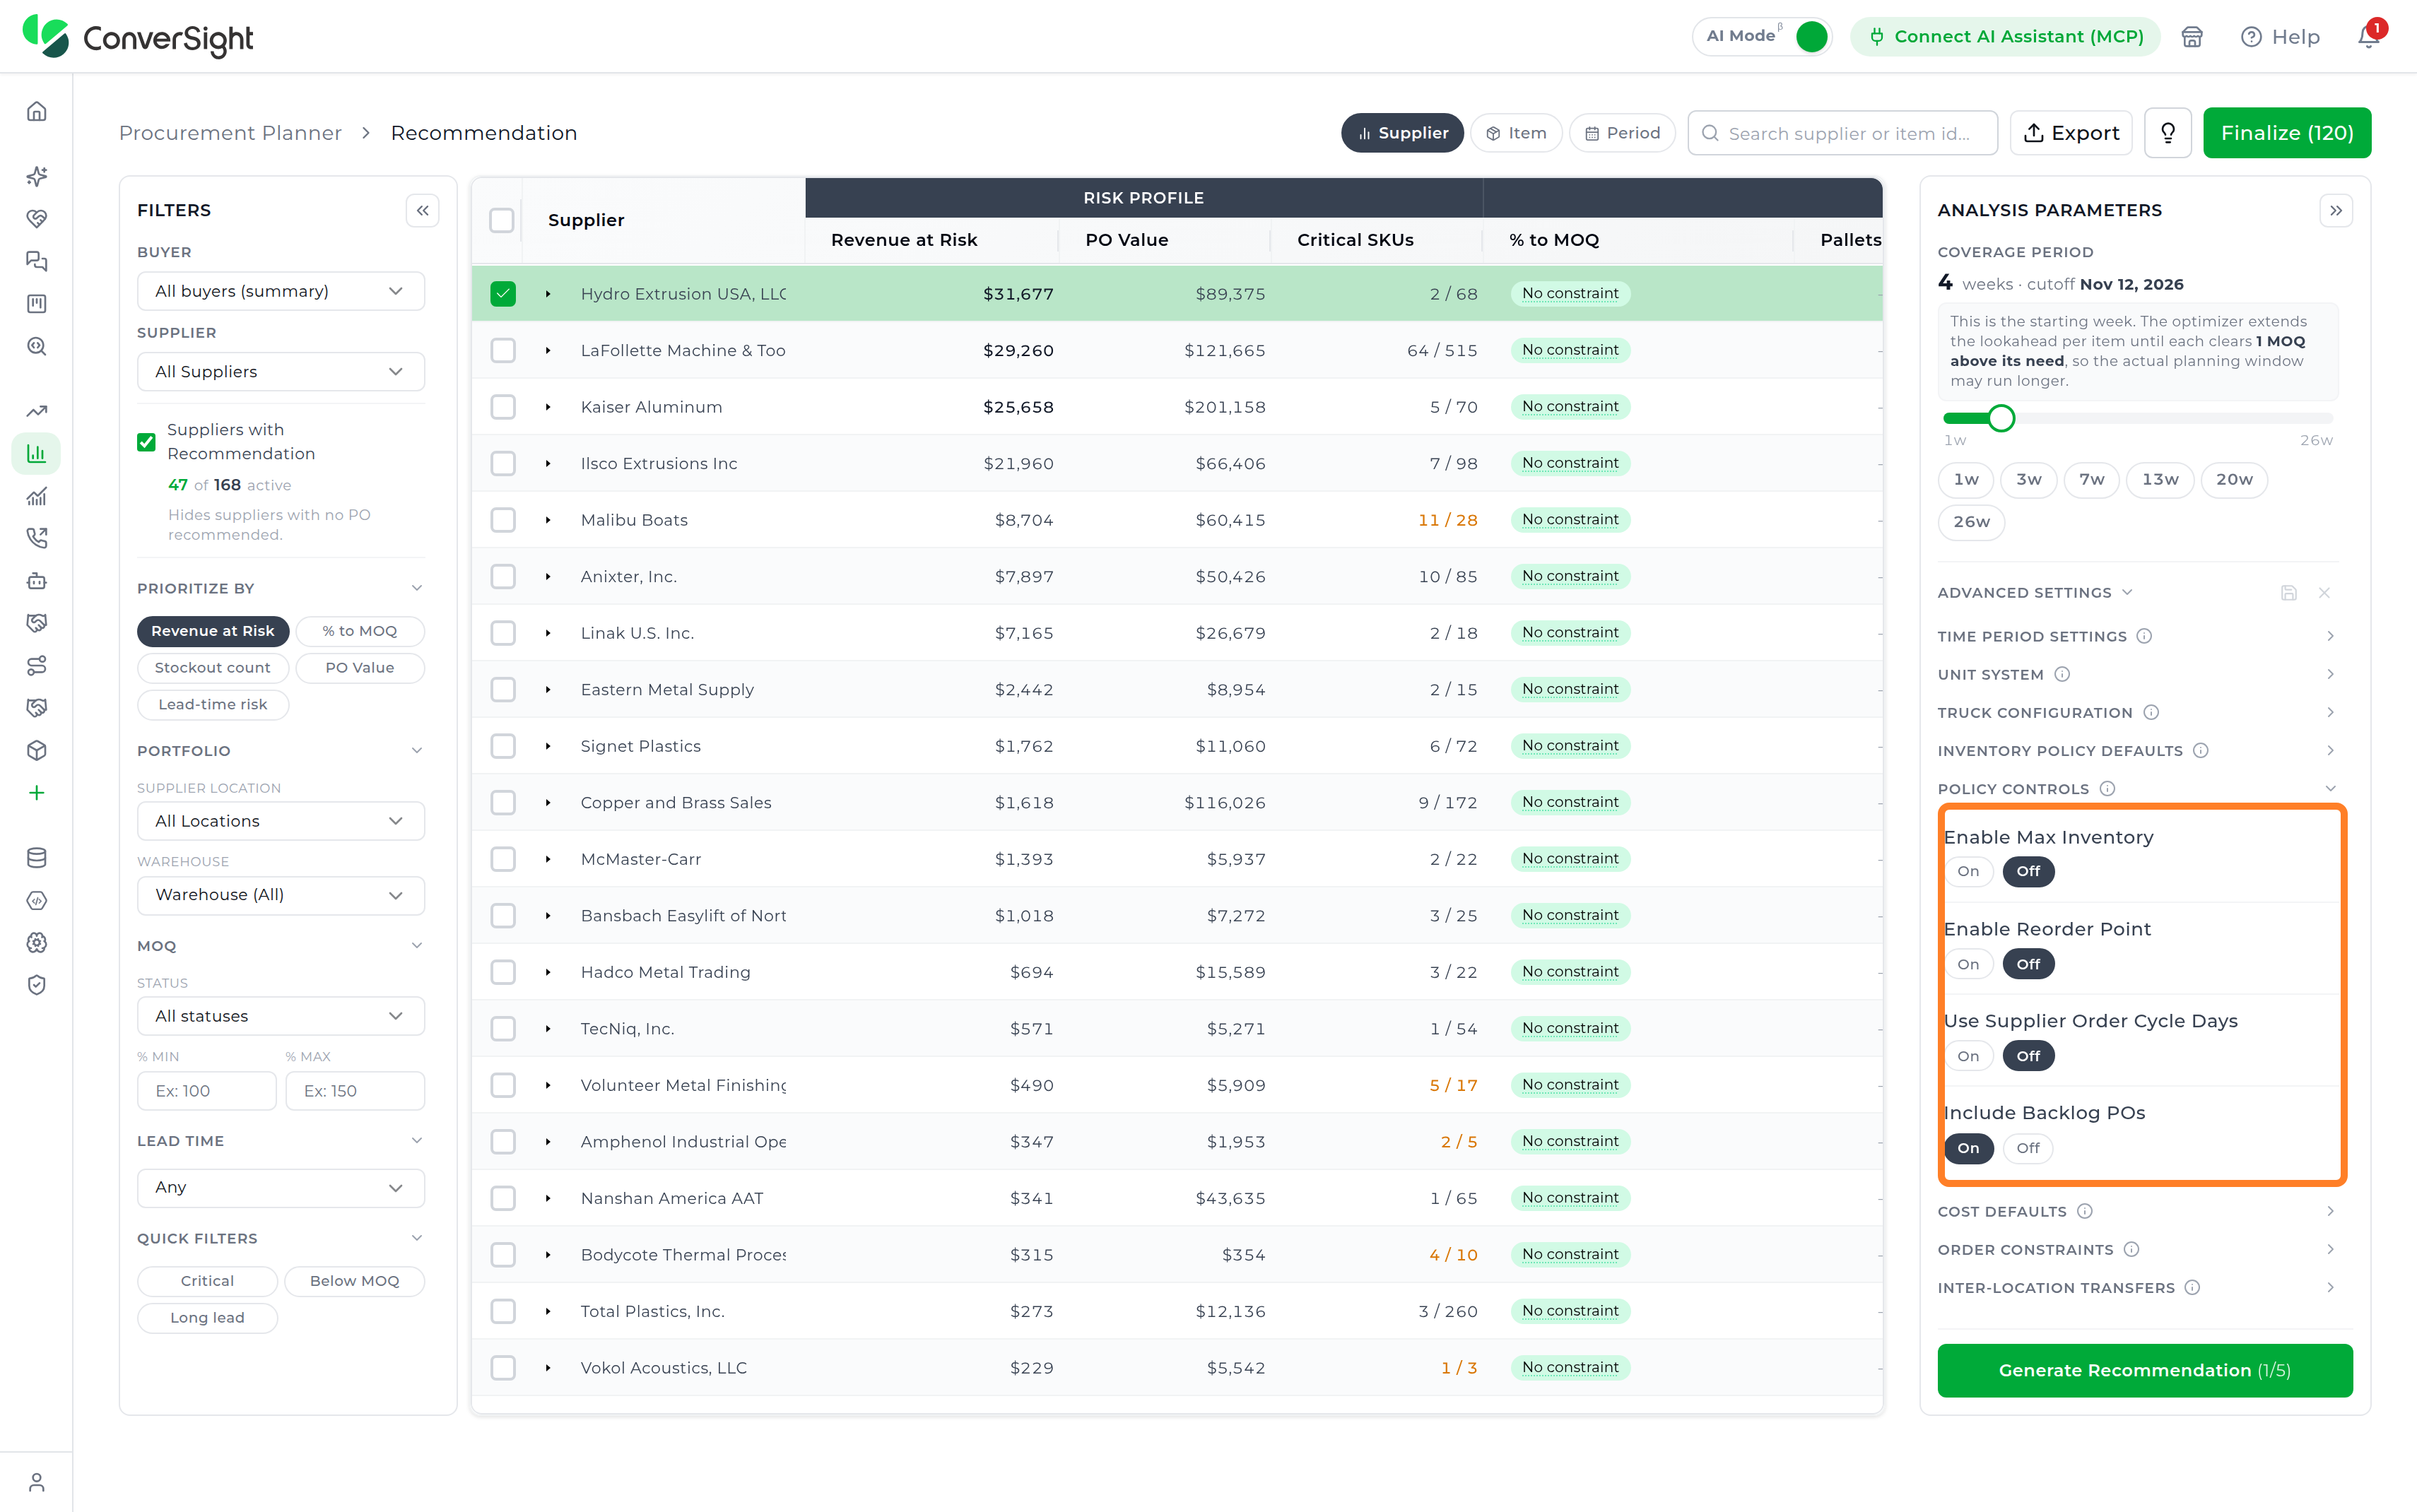Open the settings gear icon in the sidebar
This screenshot has height=1512, width=2417.
point(37,943)
